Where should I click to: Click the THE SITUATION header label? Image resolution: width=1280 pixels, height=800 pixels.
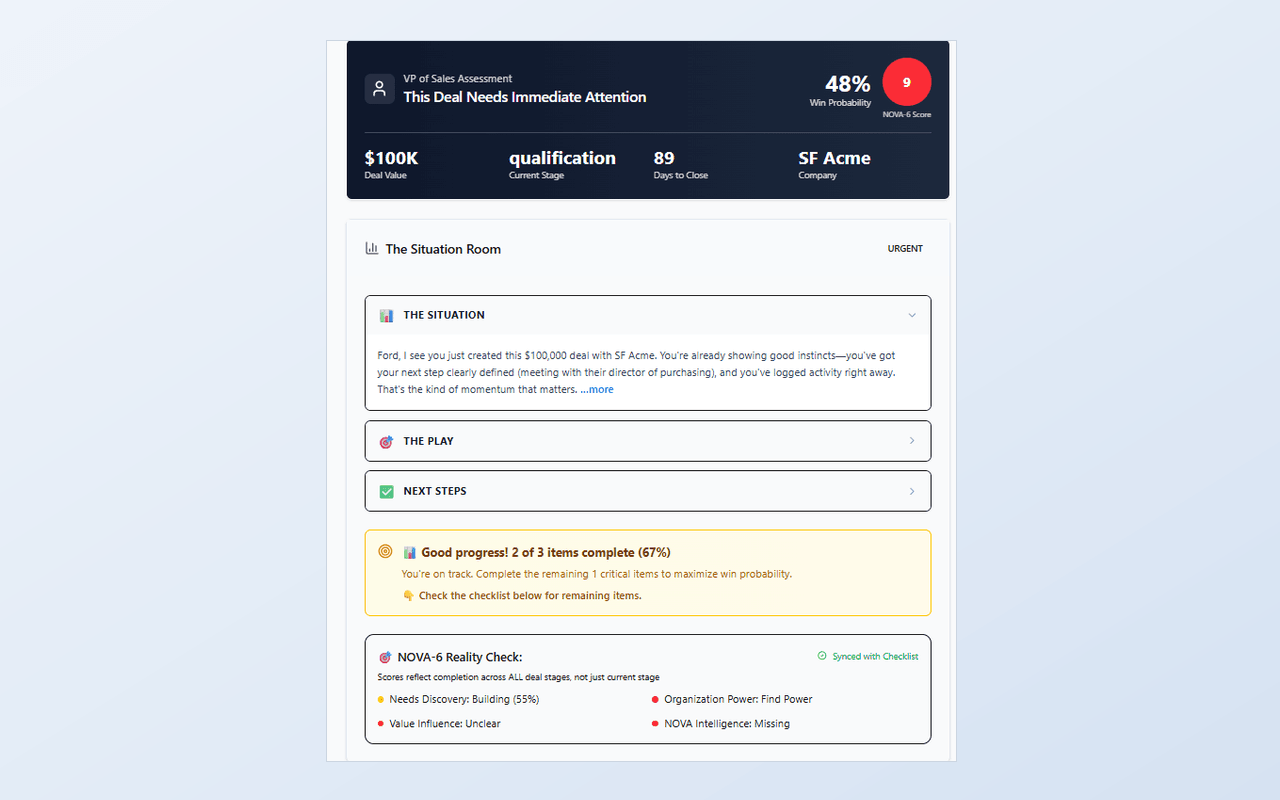pyautogui.click(x=444, y=315)
